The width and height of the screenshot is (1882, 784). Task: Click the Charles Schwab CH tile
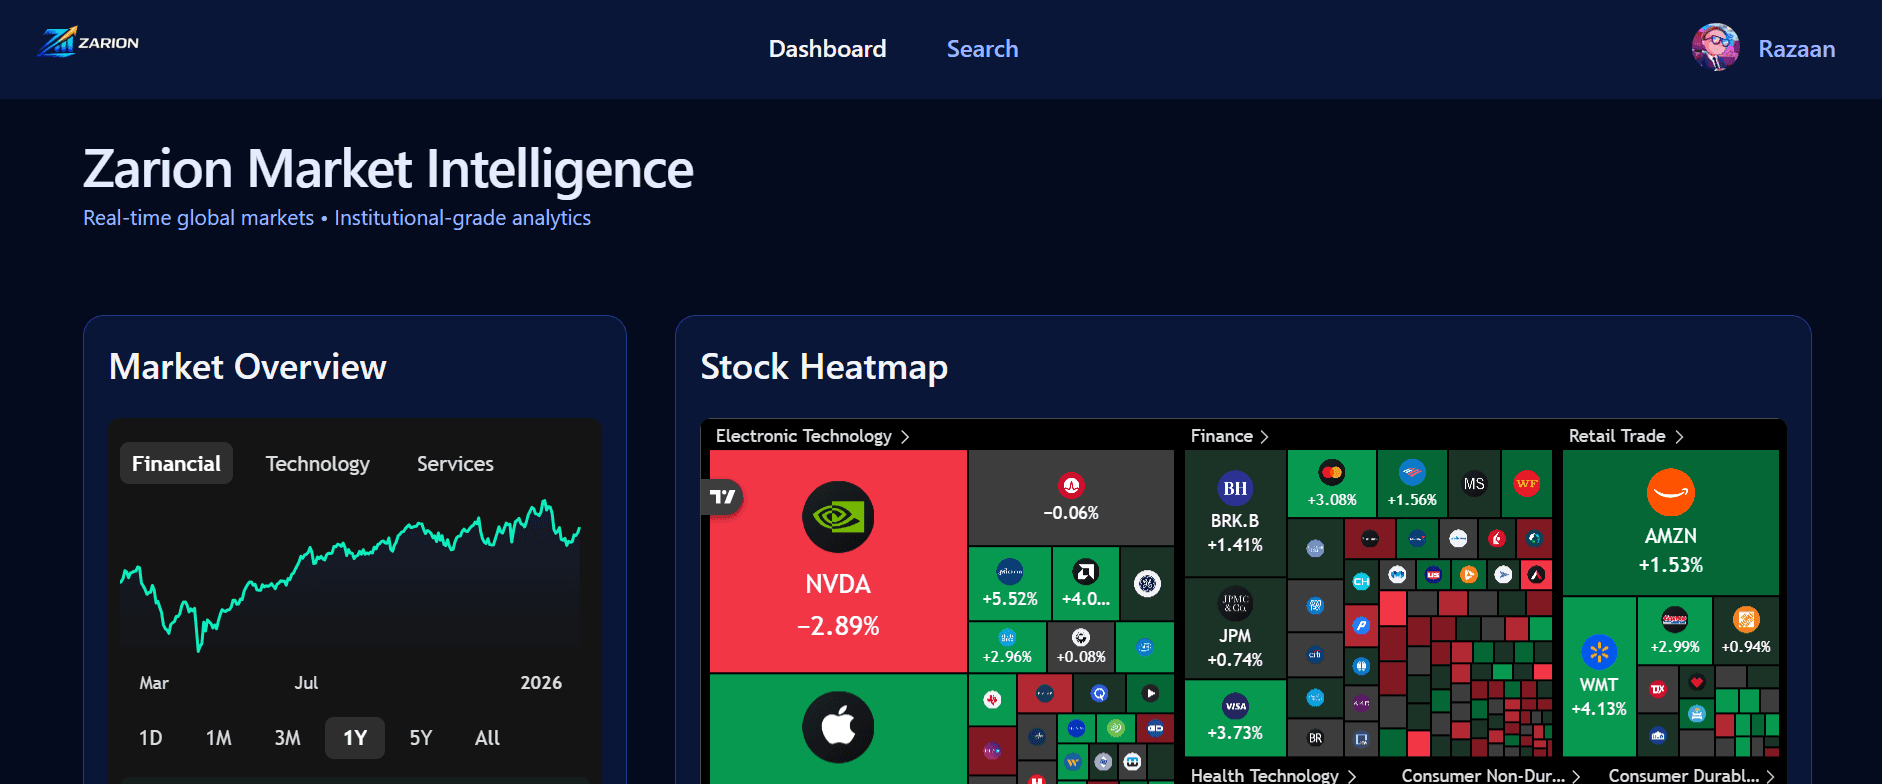pos(1361,581)
